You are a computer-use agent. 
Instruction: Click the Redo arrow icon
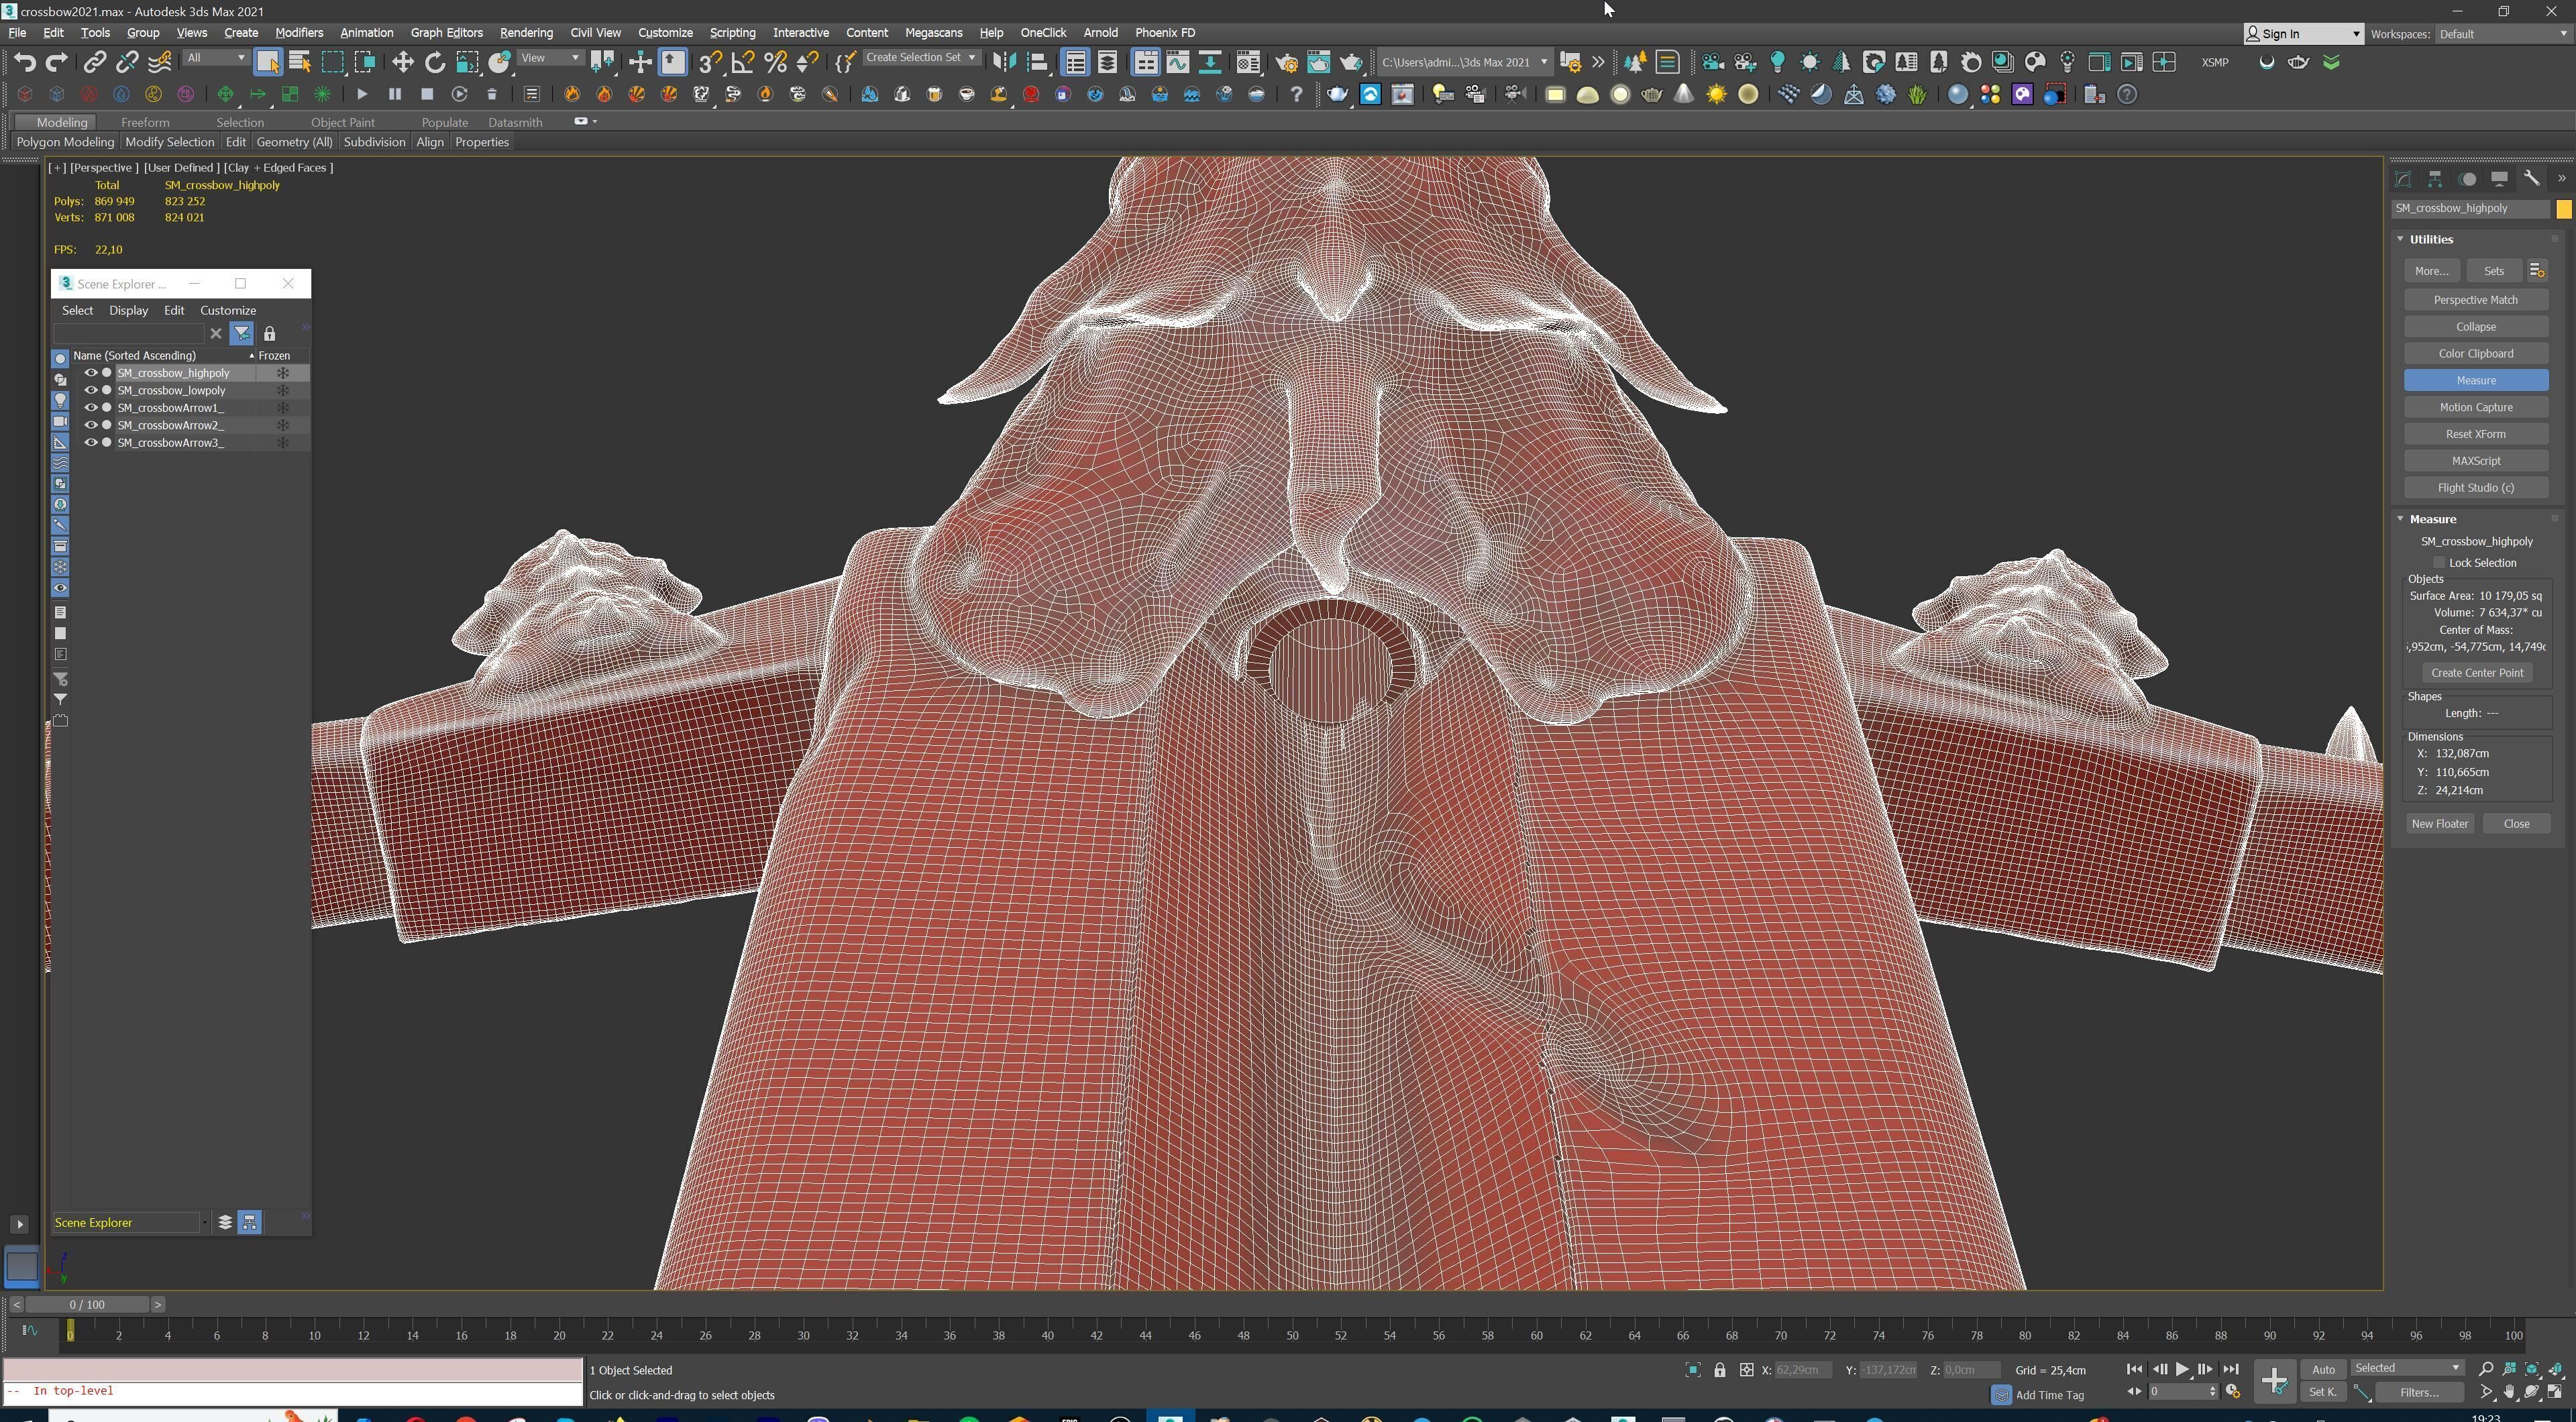[57, 62]
